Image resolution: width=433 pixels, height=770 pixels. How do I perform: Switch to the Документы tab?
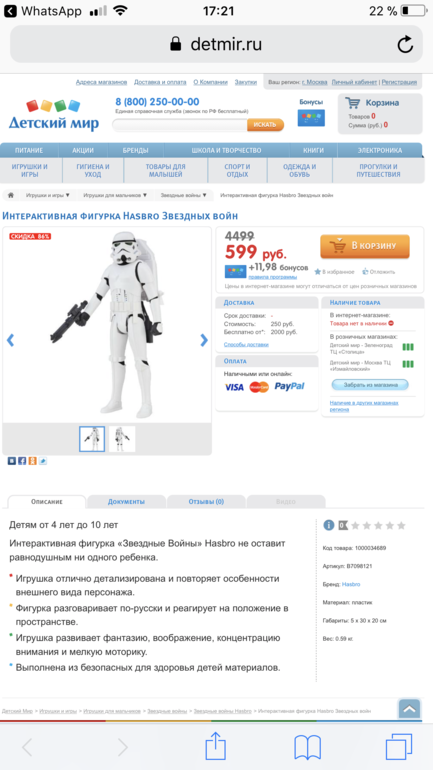(126, 501)
